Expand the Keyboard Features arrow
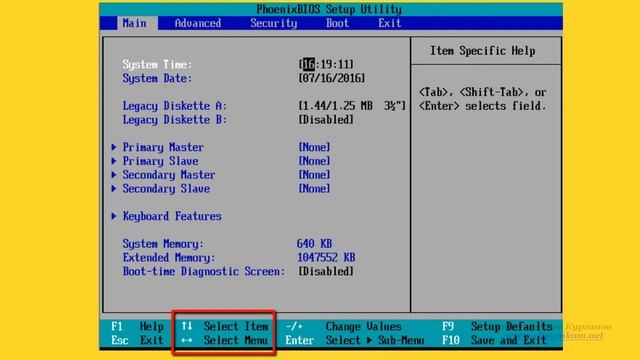Viewport: 640px width, 360px height. click(x=114, y=216)
